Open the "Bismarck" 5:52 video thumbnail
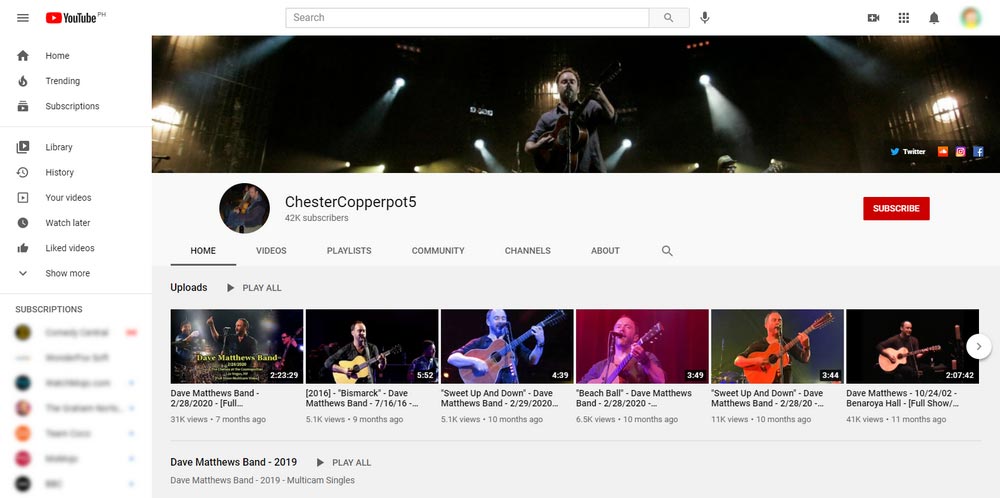Image resolution: width=1000 pixels, height=498 pixels. pos(372,346)
